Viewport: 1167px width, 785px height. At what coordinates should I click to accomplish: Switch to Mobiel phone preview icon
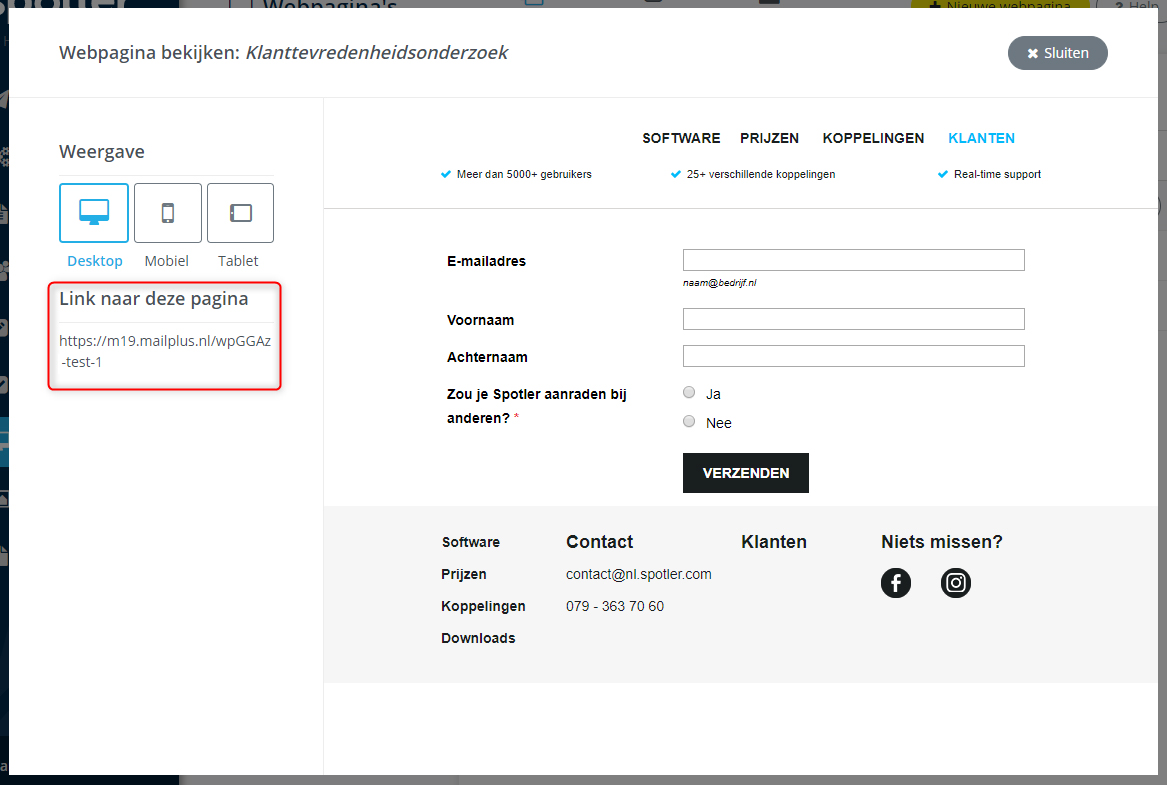(167, 212)
